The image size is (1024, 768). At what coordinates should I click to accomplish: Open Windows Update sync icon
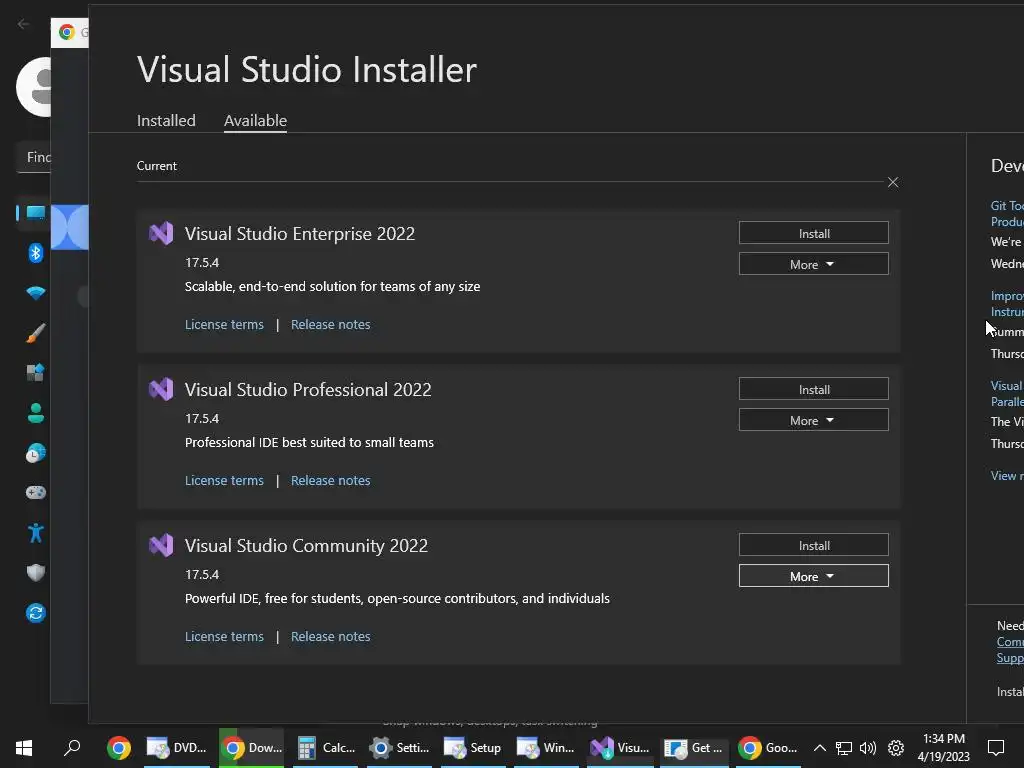35,612
